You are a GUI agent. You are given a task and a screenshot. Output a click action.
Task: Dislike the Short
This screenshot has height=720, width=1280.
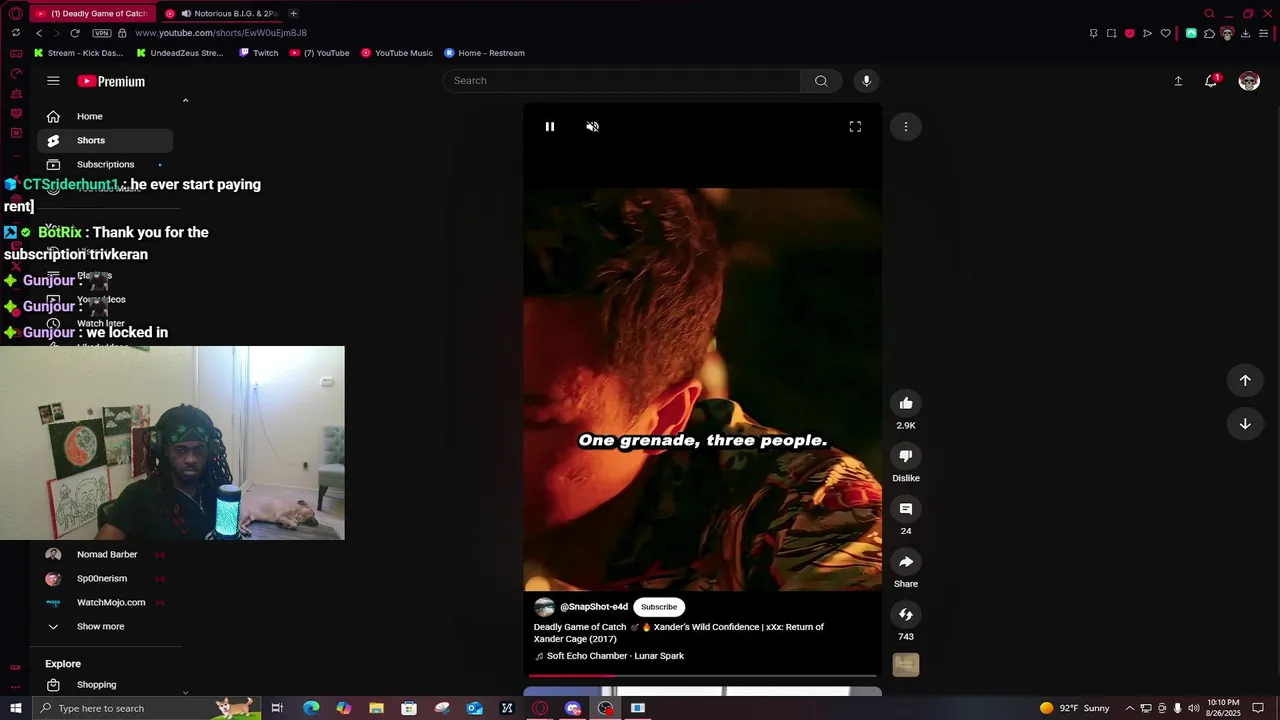click(x=906, y=456)
